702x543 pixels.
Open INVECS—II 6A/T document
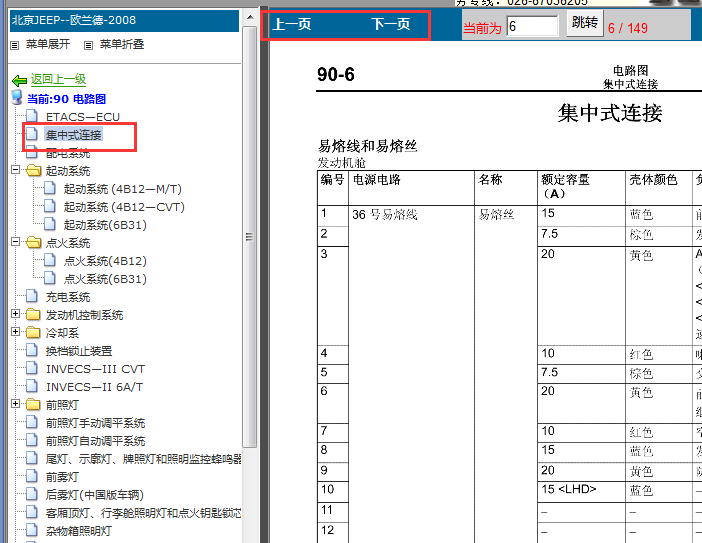tap(94, 387)
